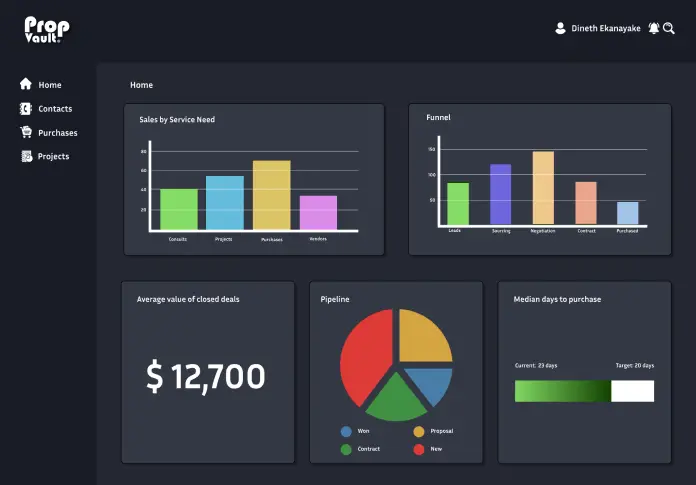The image size is (696, 485).
Task: Click the Negotiation bar in Funnel chart
Action: coord(543,188)
